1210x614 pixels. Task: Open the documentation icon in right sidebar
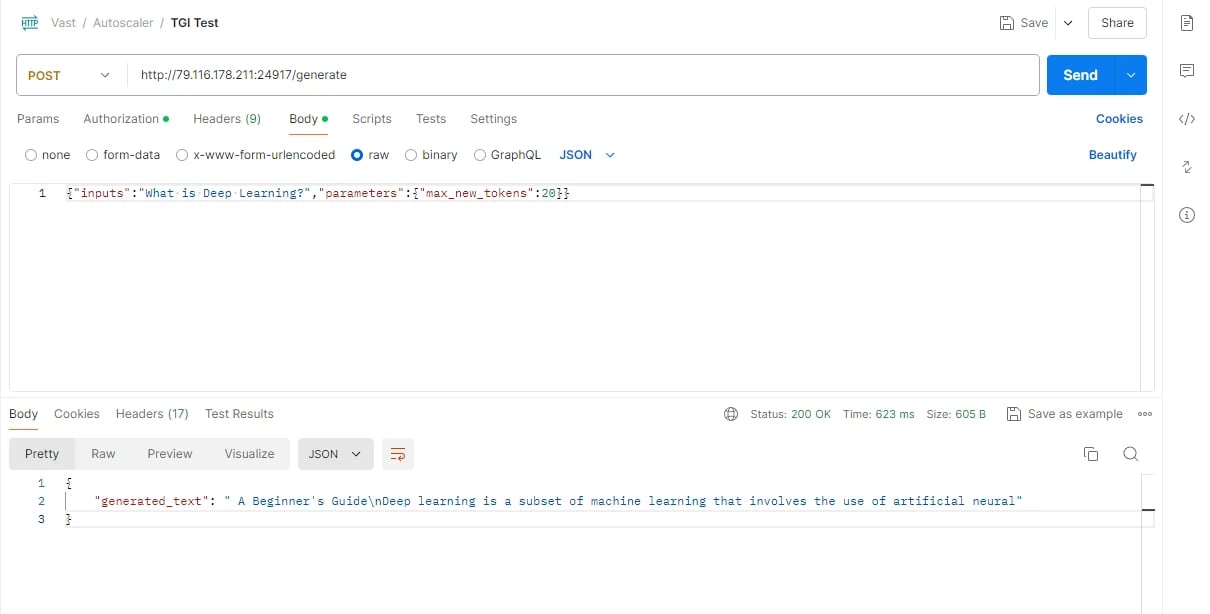[x=1187, y=23]
